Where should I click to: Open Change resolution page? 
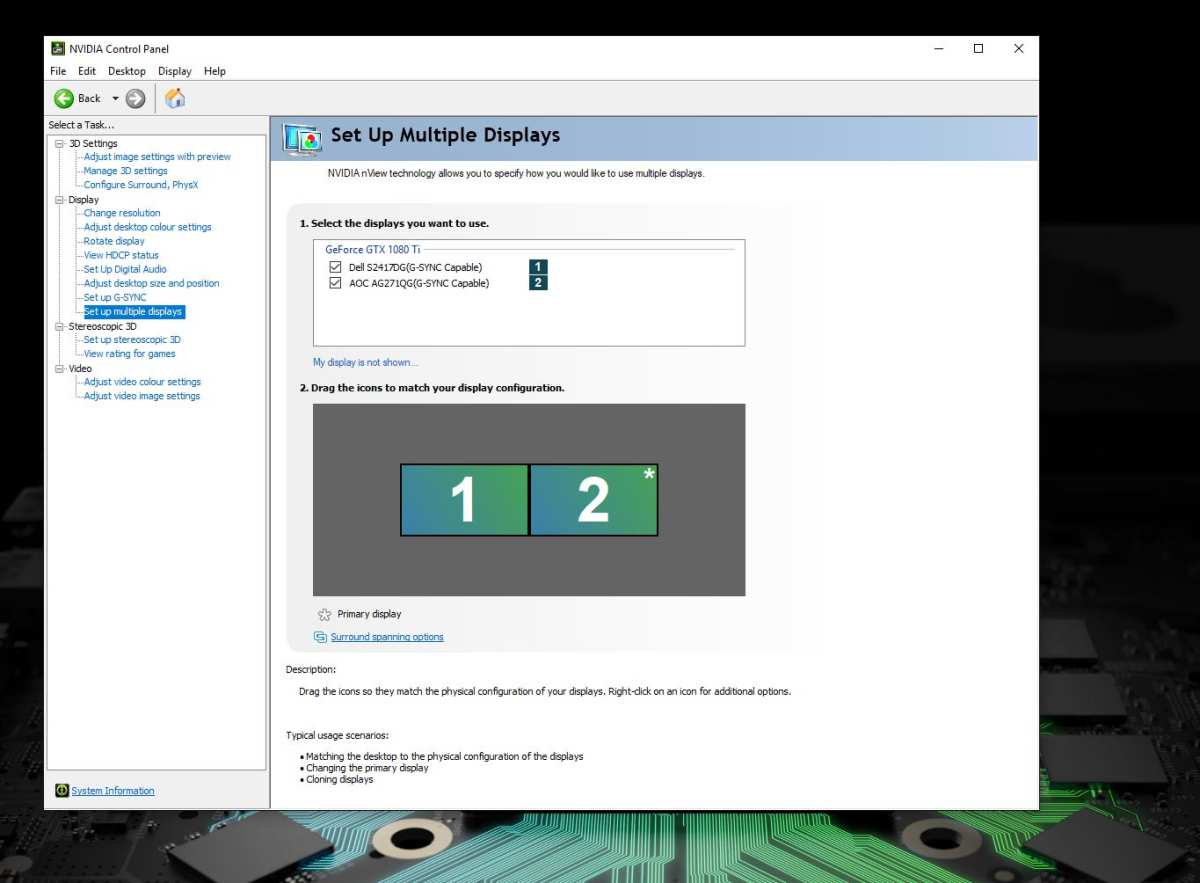[122, 213]
